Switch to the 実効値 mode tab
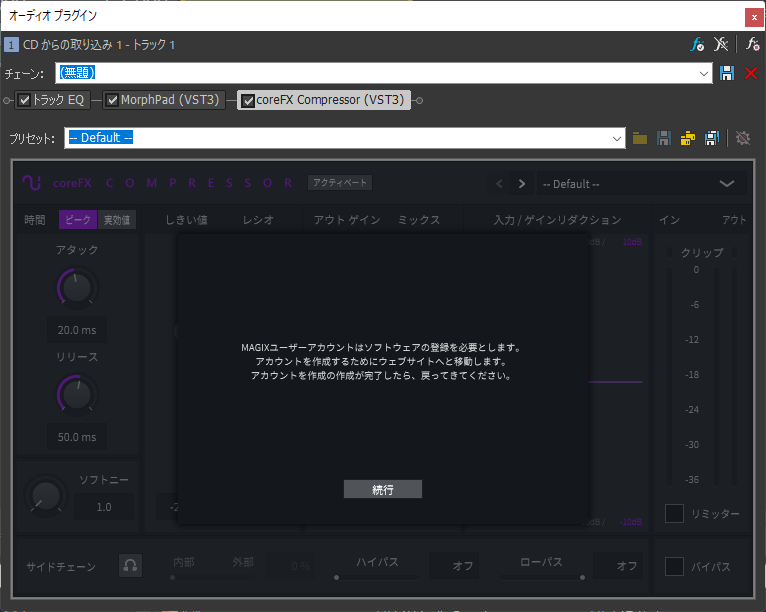 click(x=118, y=220)
